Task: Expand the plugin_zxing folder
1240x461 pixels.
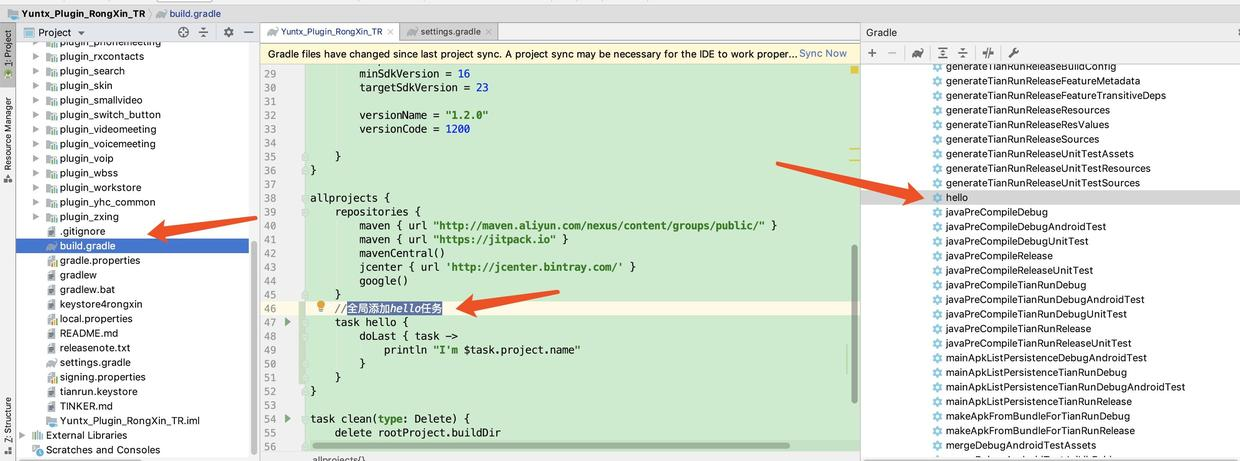Action: point(36,217)
